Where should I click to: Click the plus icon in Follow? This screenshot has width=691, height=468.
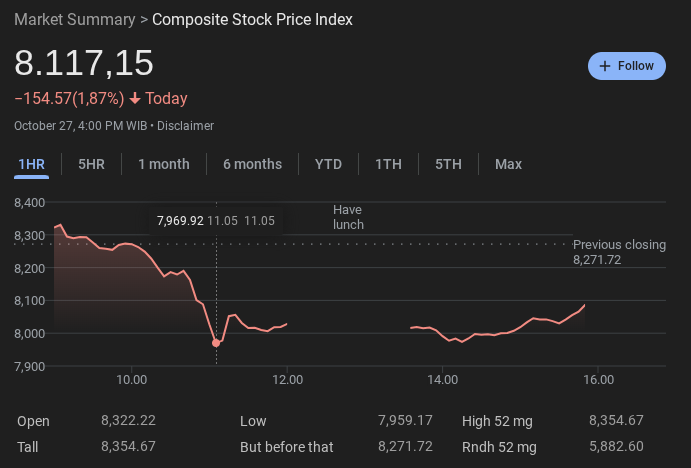pos(604,66)
